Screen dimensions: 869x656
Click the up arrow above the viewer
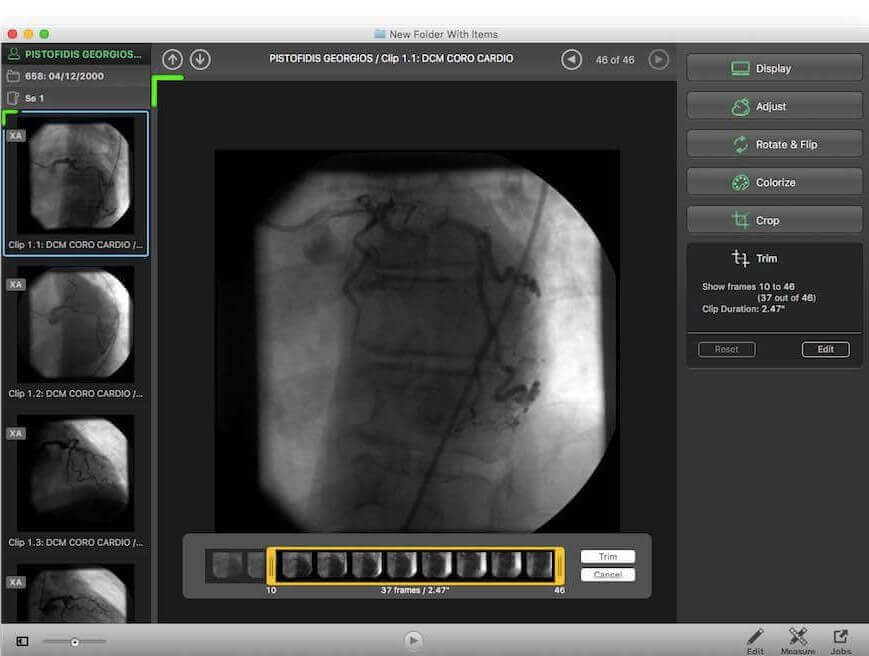[x=172, y=59]
